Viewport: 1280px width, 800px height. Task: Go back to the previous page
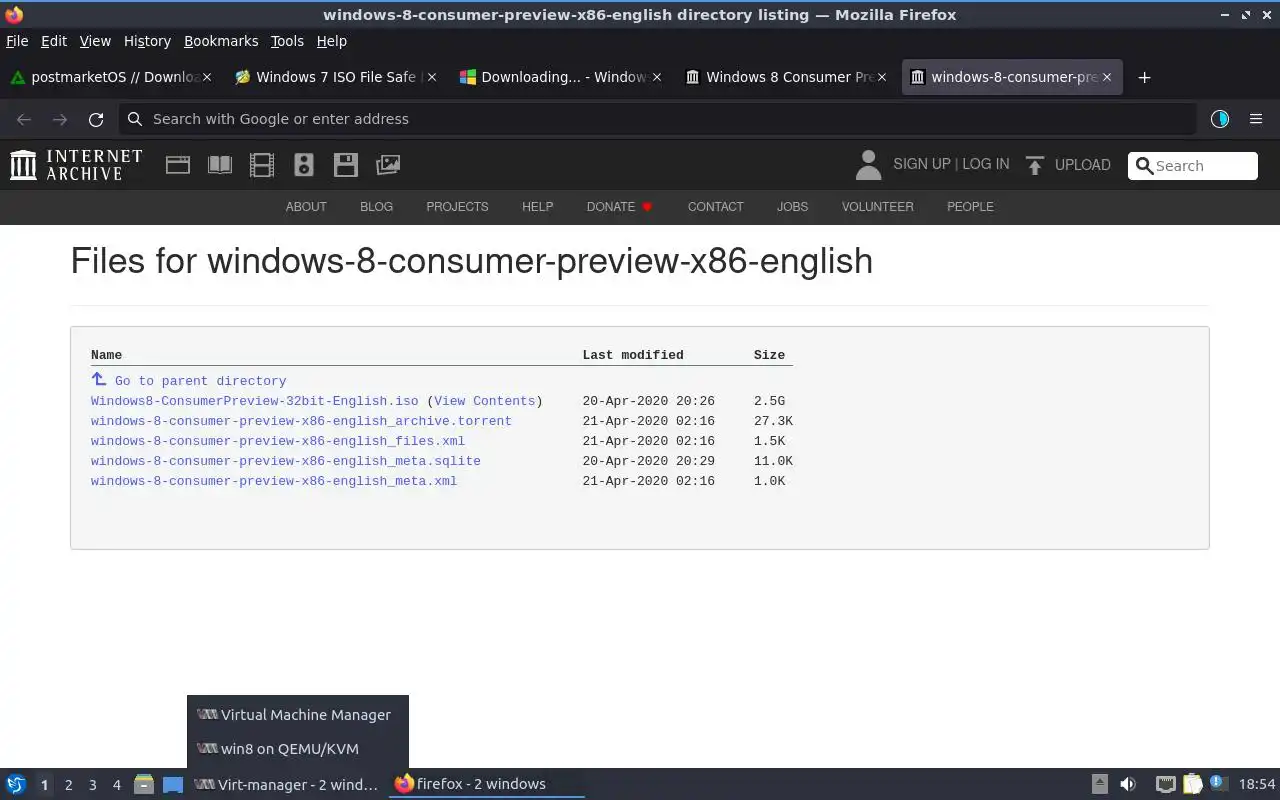(24, 119)
